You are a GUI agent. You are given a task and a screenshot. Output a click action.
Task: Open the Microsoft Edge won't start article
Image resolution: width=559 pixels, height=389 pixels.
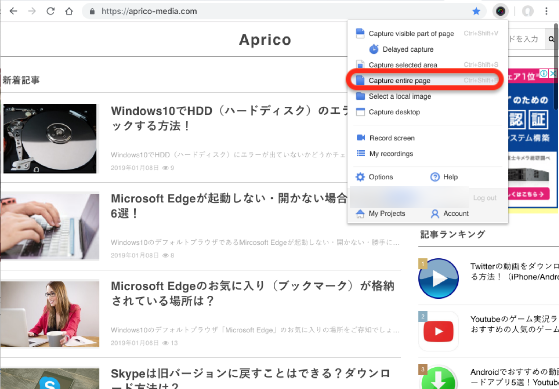pyautogui.click(x=229, y=206)
